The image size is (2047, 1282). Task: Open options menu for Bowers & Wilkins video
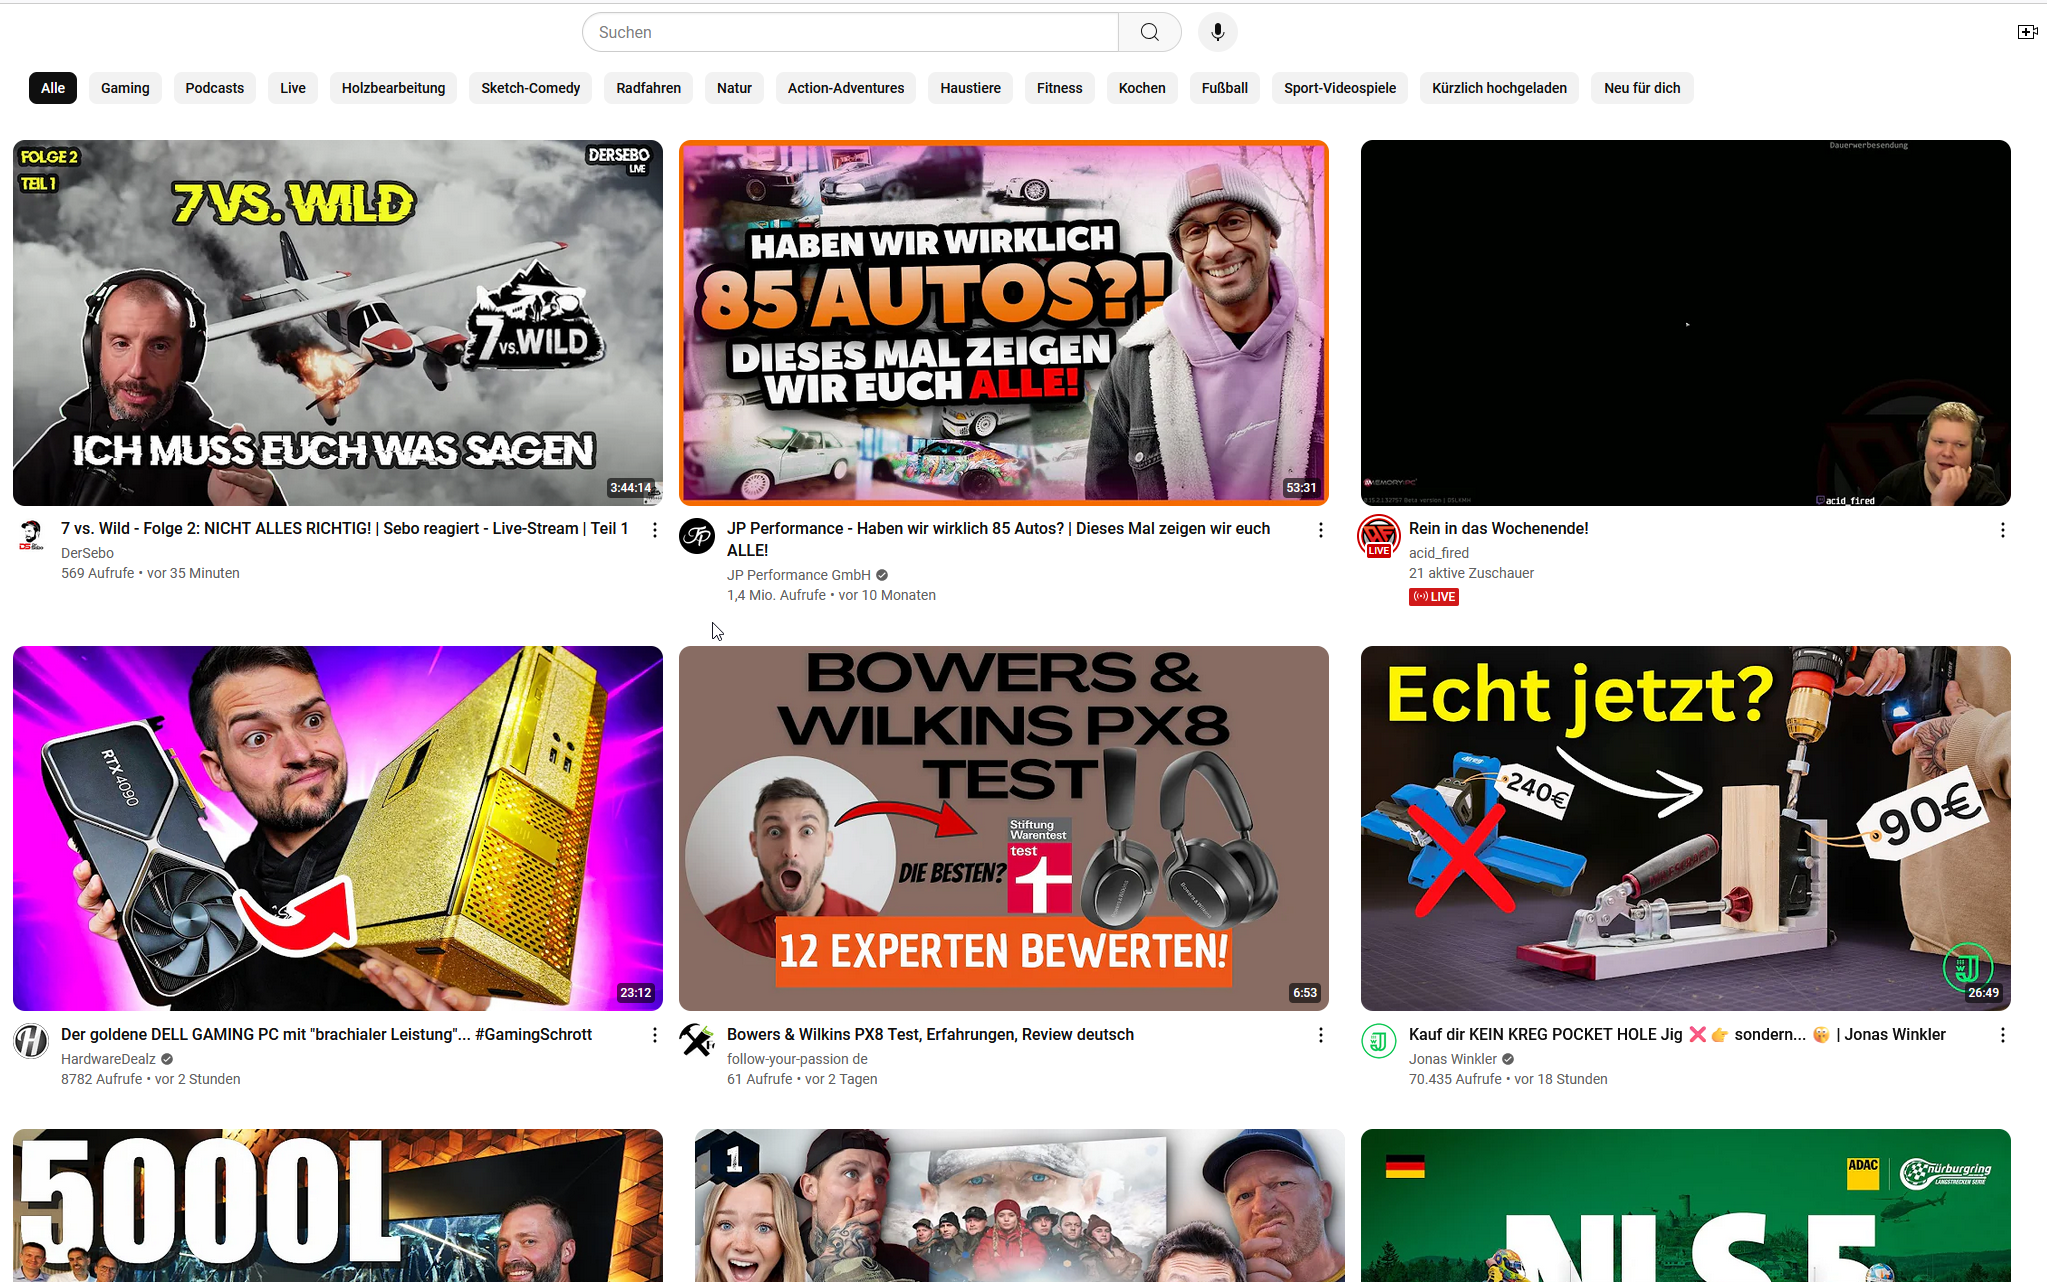click(x=1321, y=1035)
